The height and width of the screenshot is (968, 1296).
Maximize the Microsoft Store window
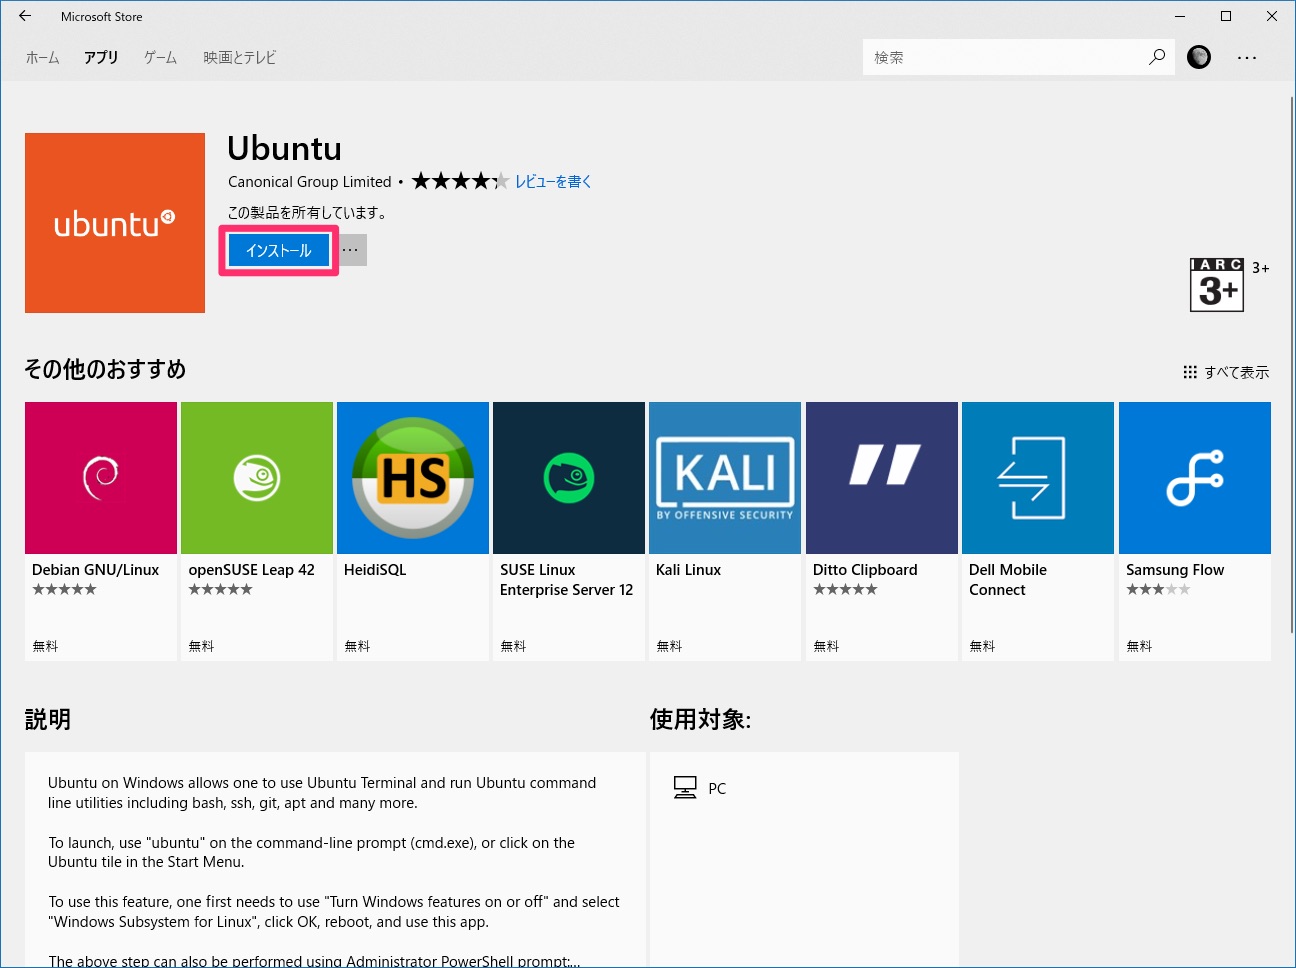coord(1226,16)
